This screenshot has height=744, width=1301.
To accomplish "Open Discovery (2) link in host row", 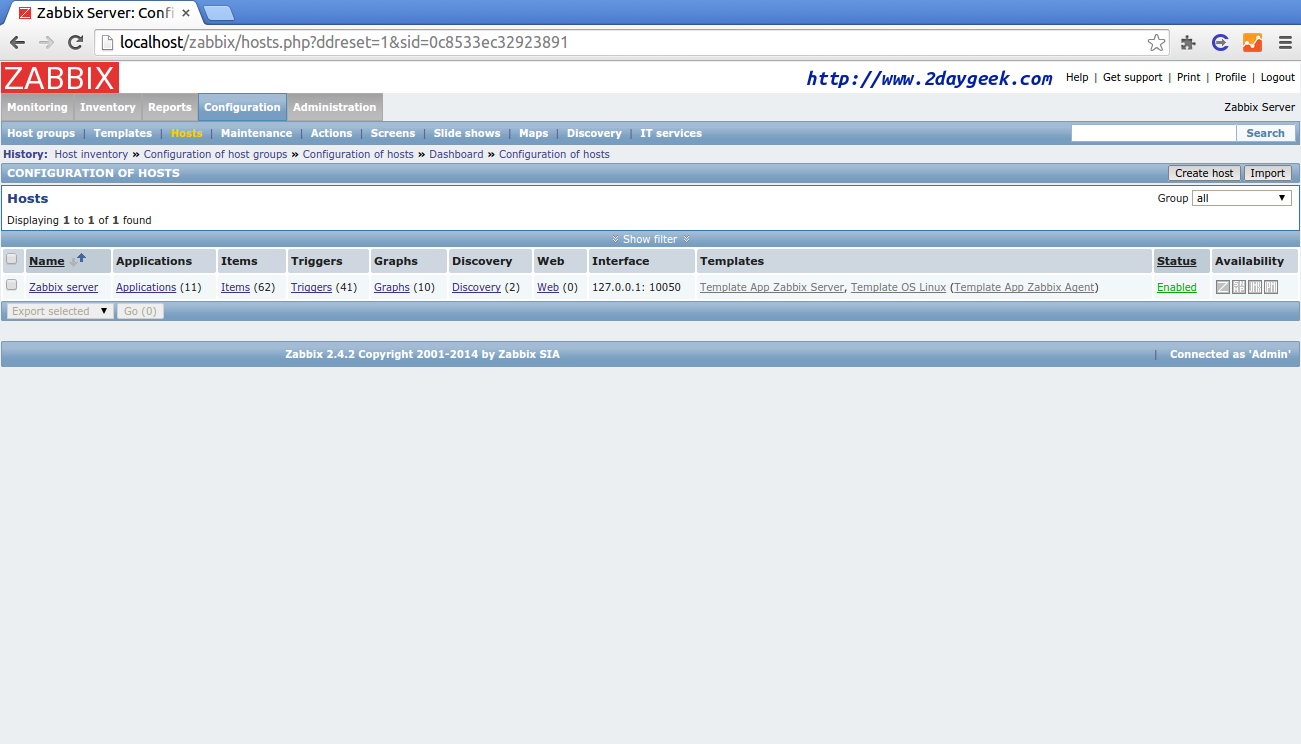I will [476, 287].
